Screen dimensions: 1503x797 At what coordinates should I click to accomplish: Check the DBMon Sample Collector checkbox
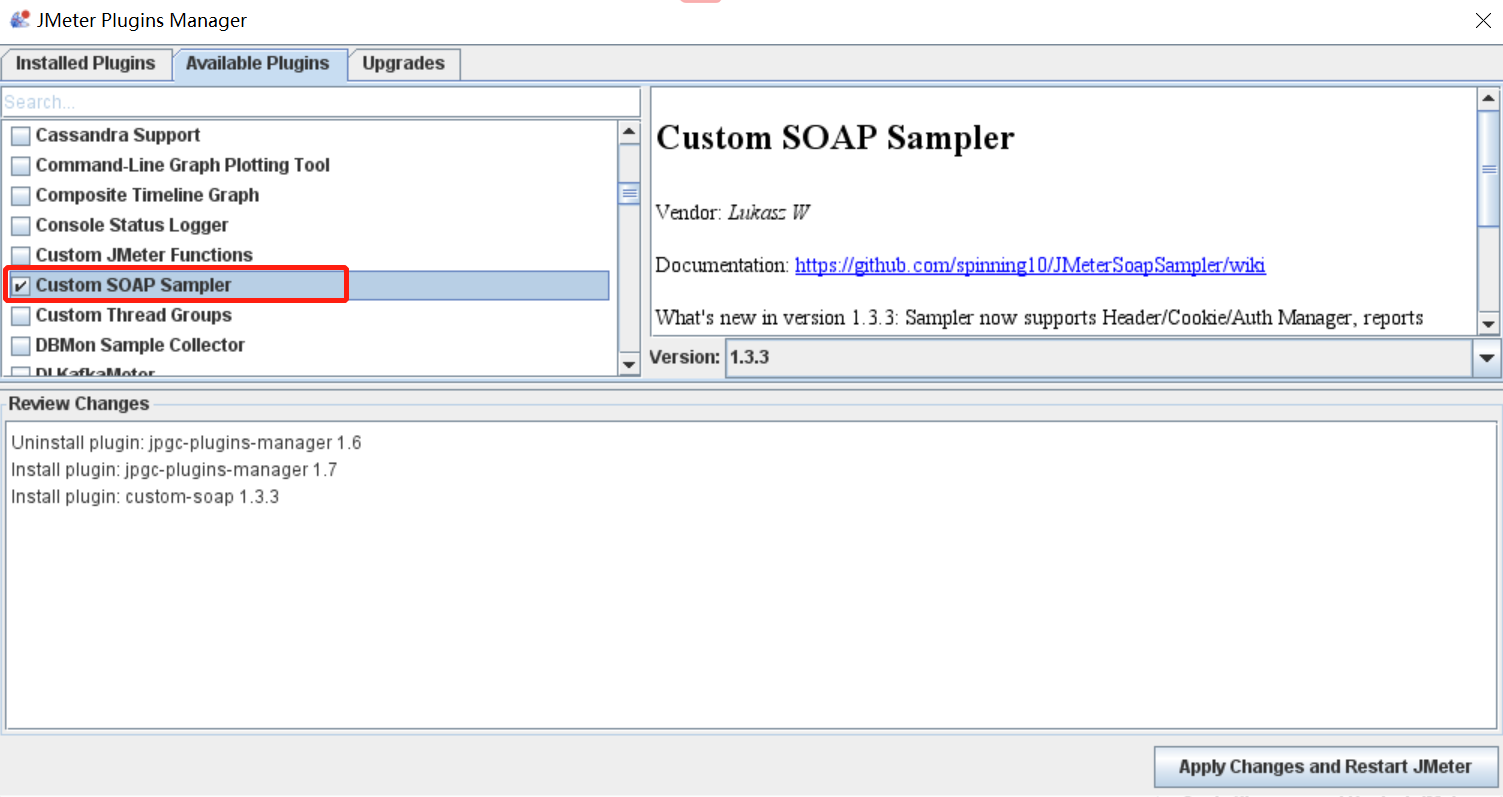point(21,346)
